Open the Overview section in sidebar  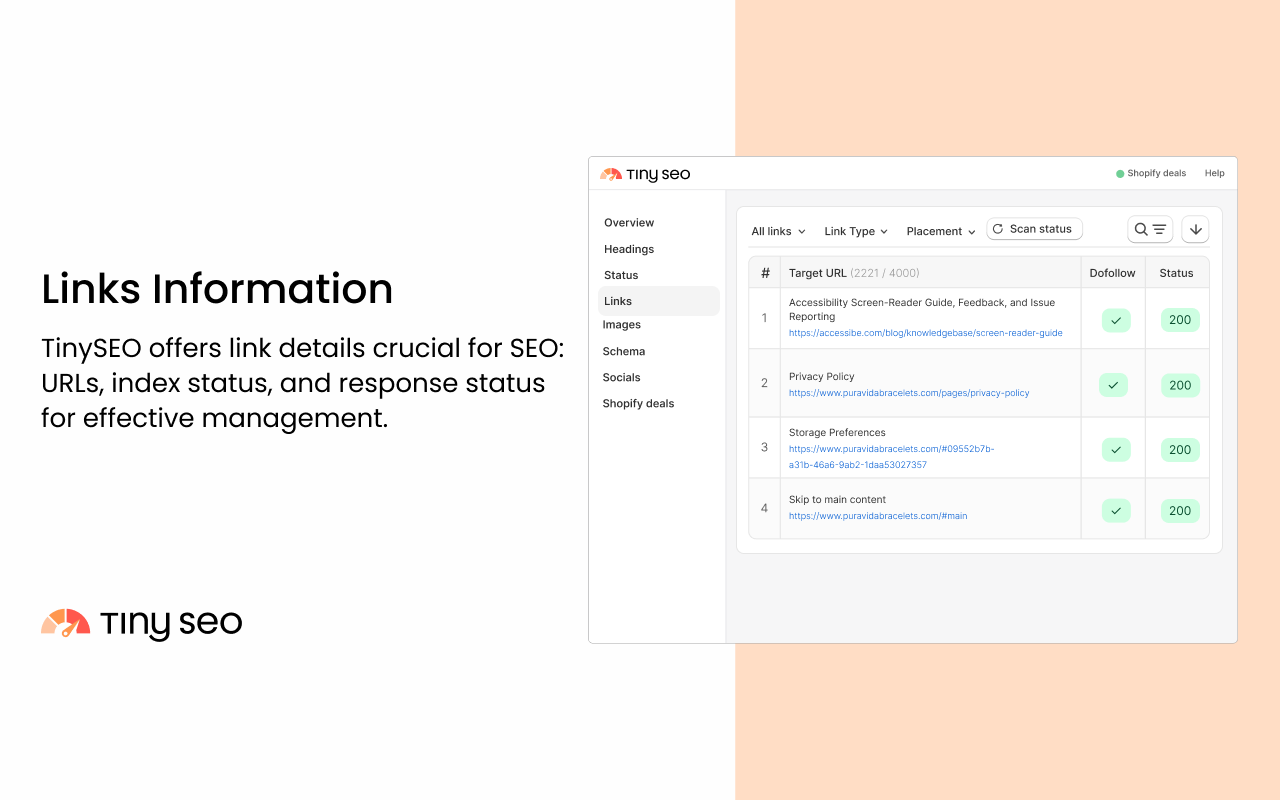point(629,223)
